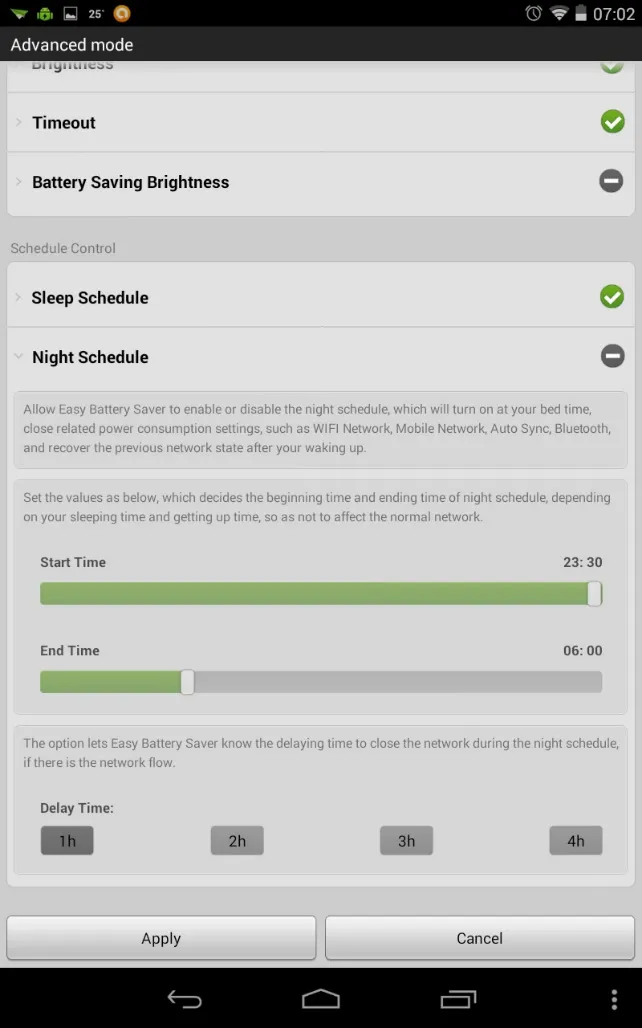642x1028 pixels.
Task: Tap the Wi-Fi signal status icon
Action: (558, 14)
